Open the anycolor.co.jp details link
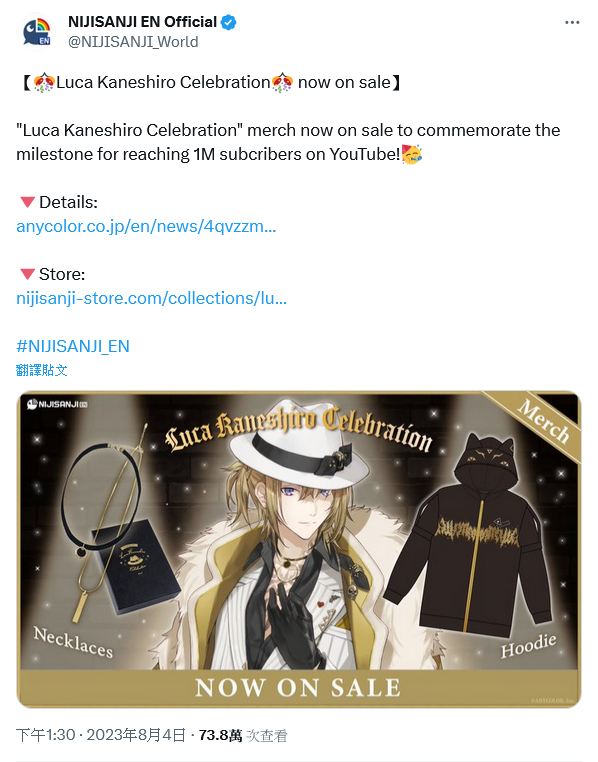Viewport: 598px width, 762px height. click(x=146, y=226)
